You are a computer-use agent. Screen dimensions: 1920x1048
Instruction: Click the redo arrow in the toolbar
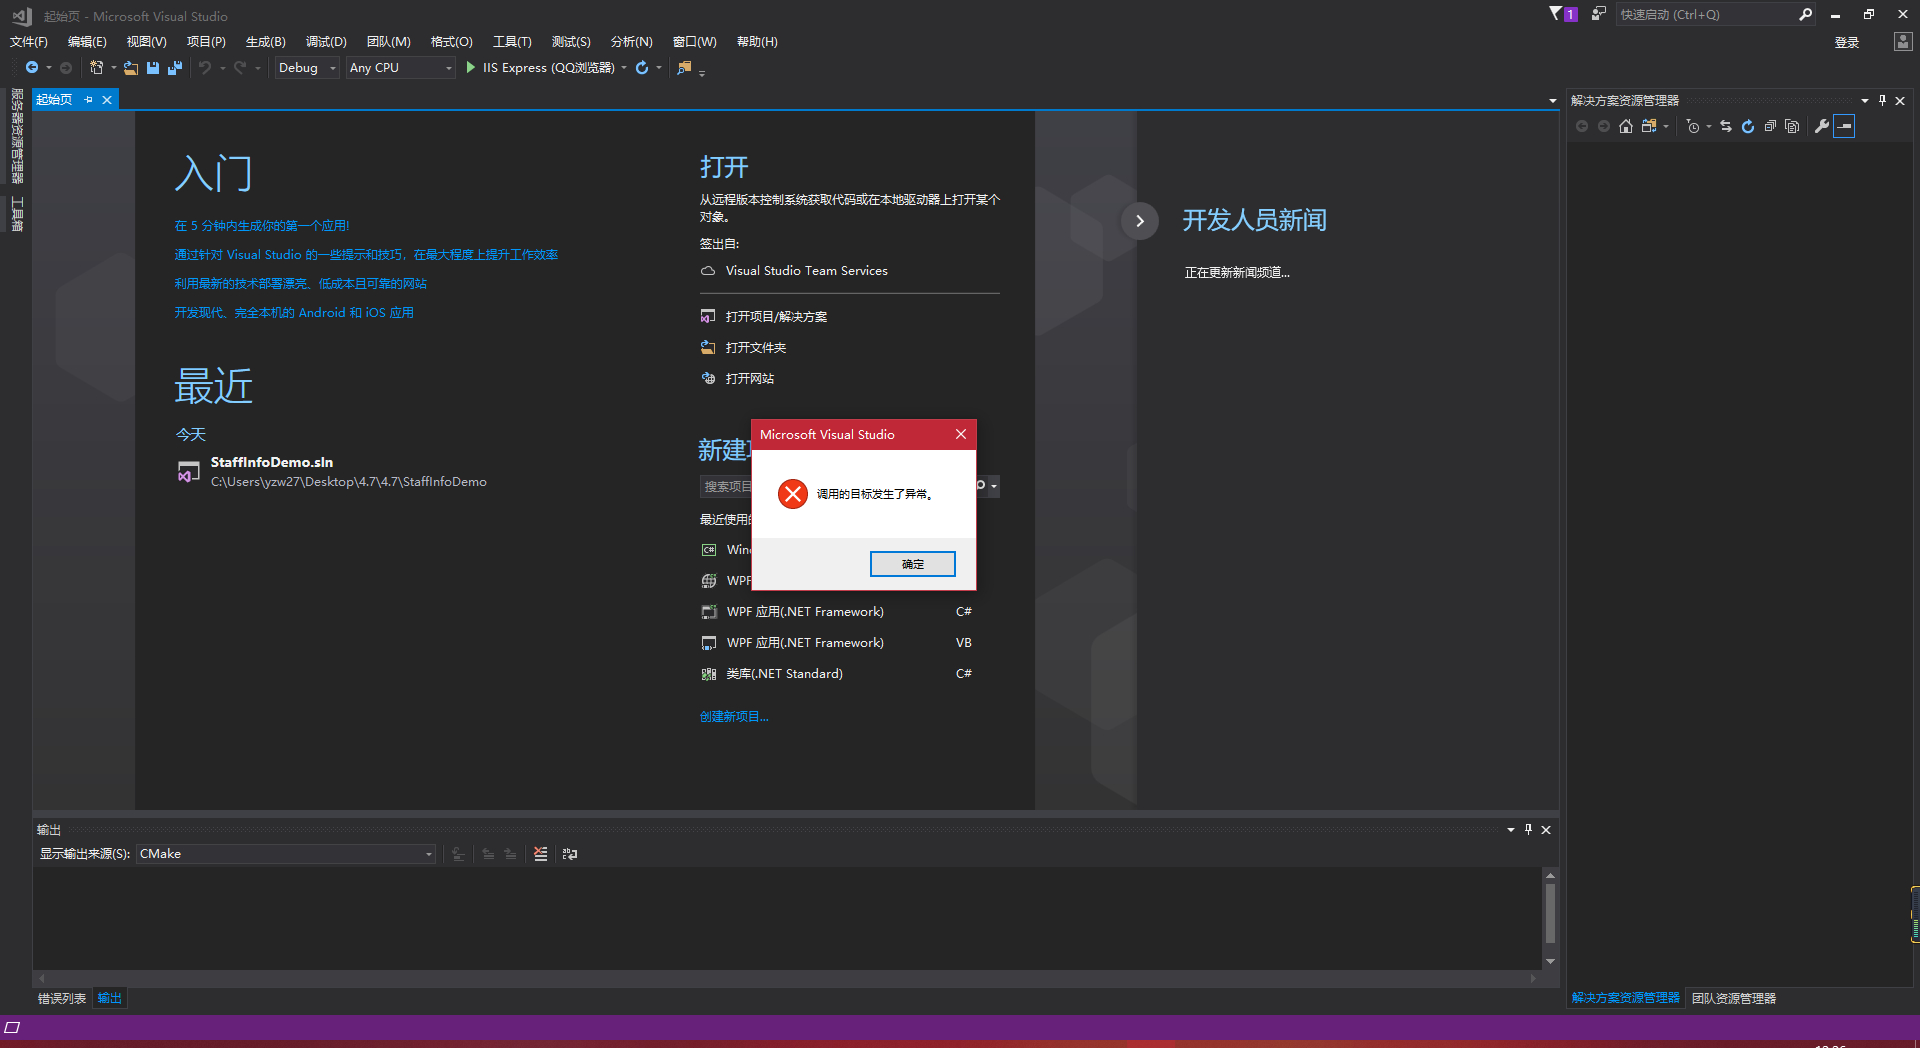(240, 68)
